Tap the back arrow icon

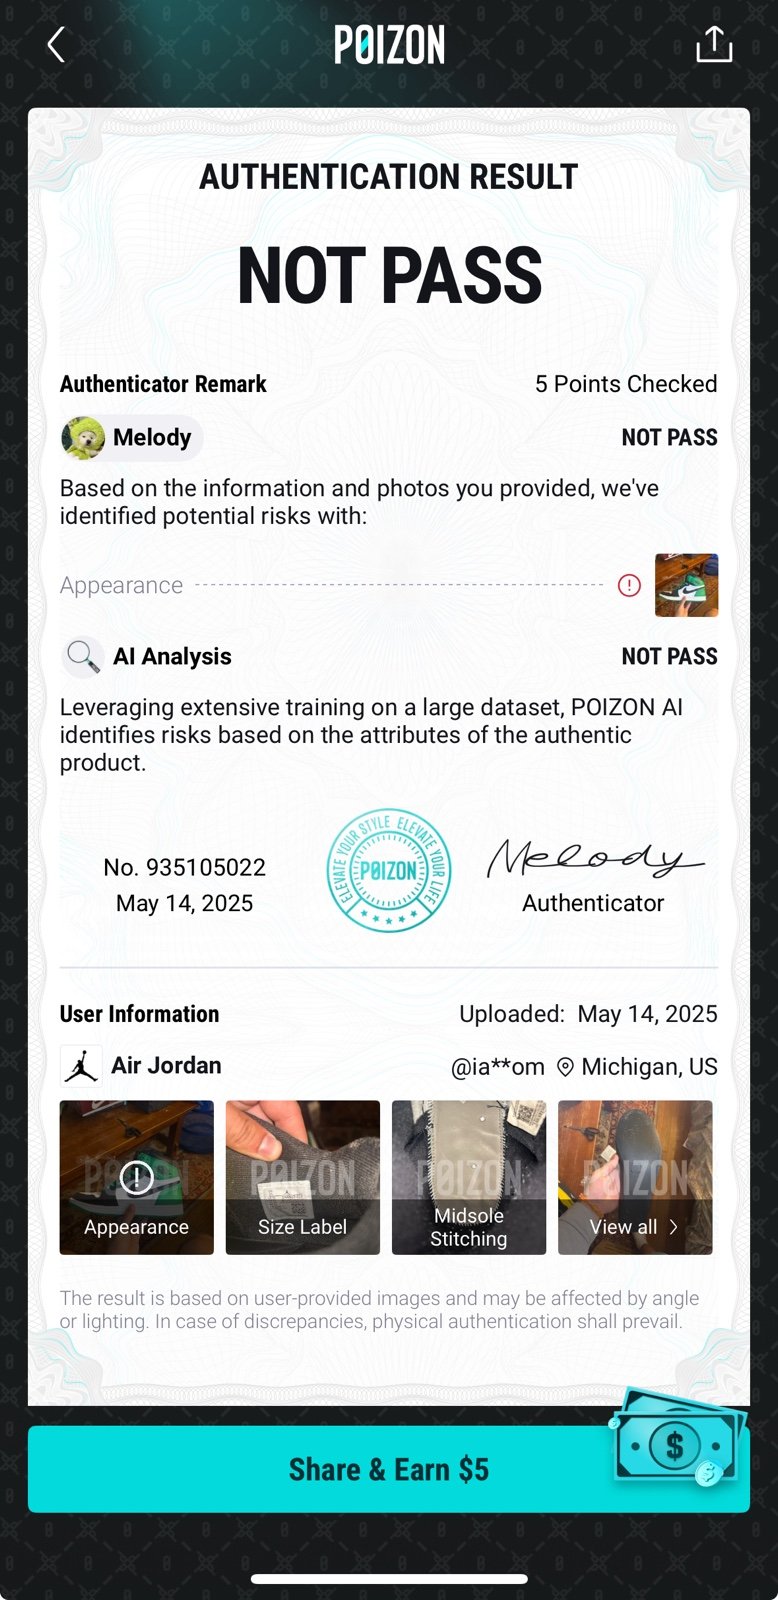click(56, 45)
